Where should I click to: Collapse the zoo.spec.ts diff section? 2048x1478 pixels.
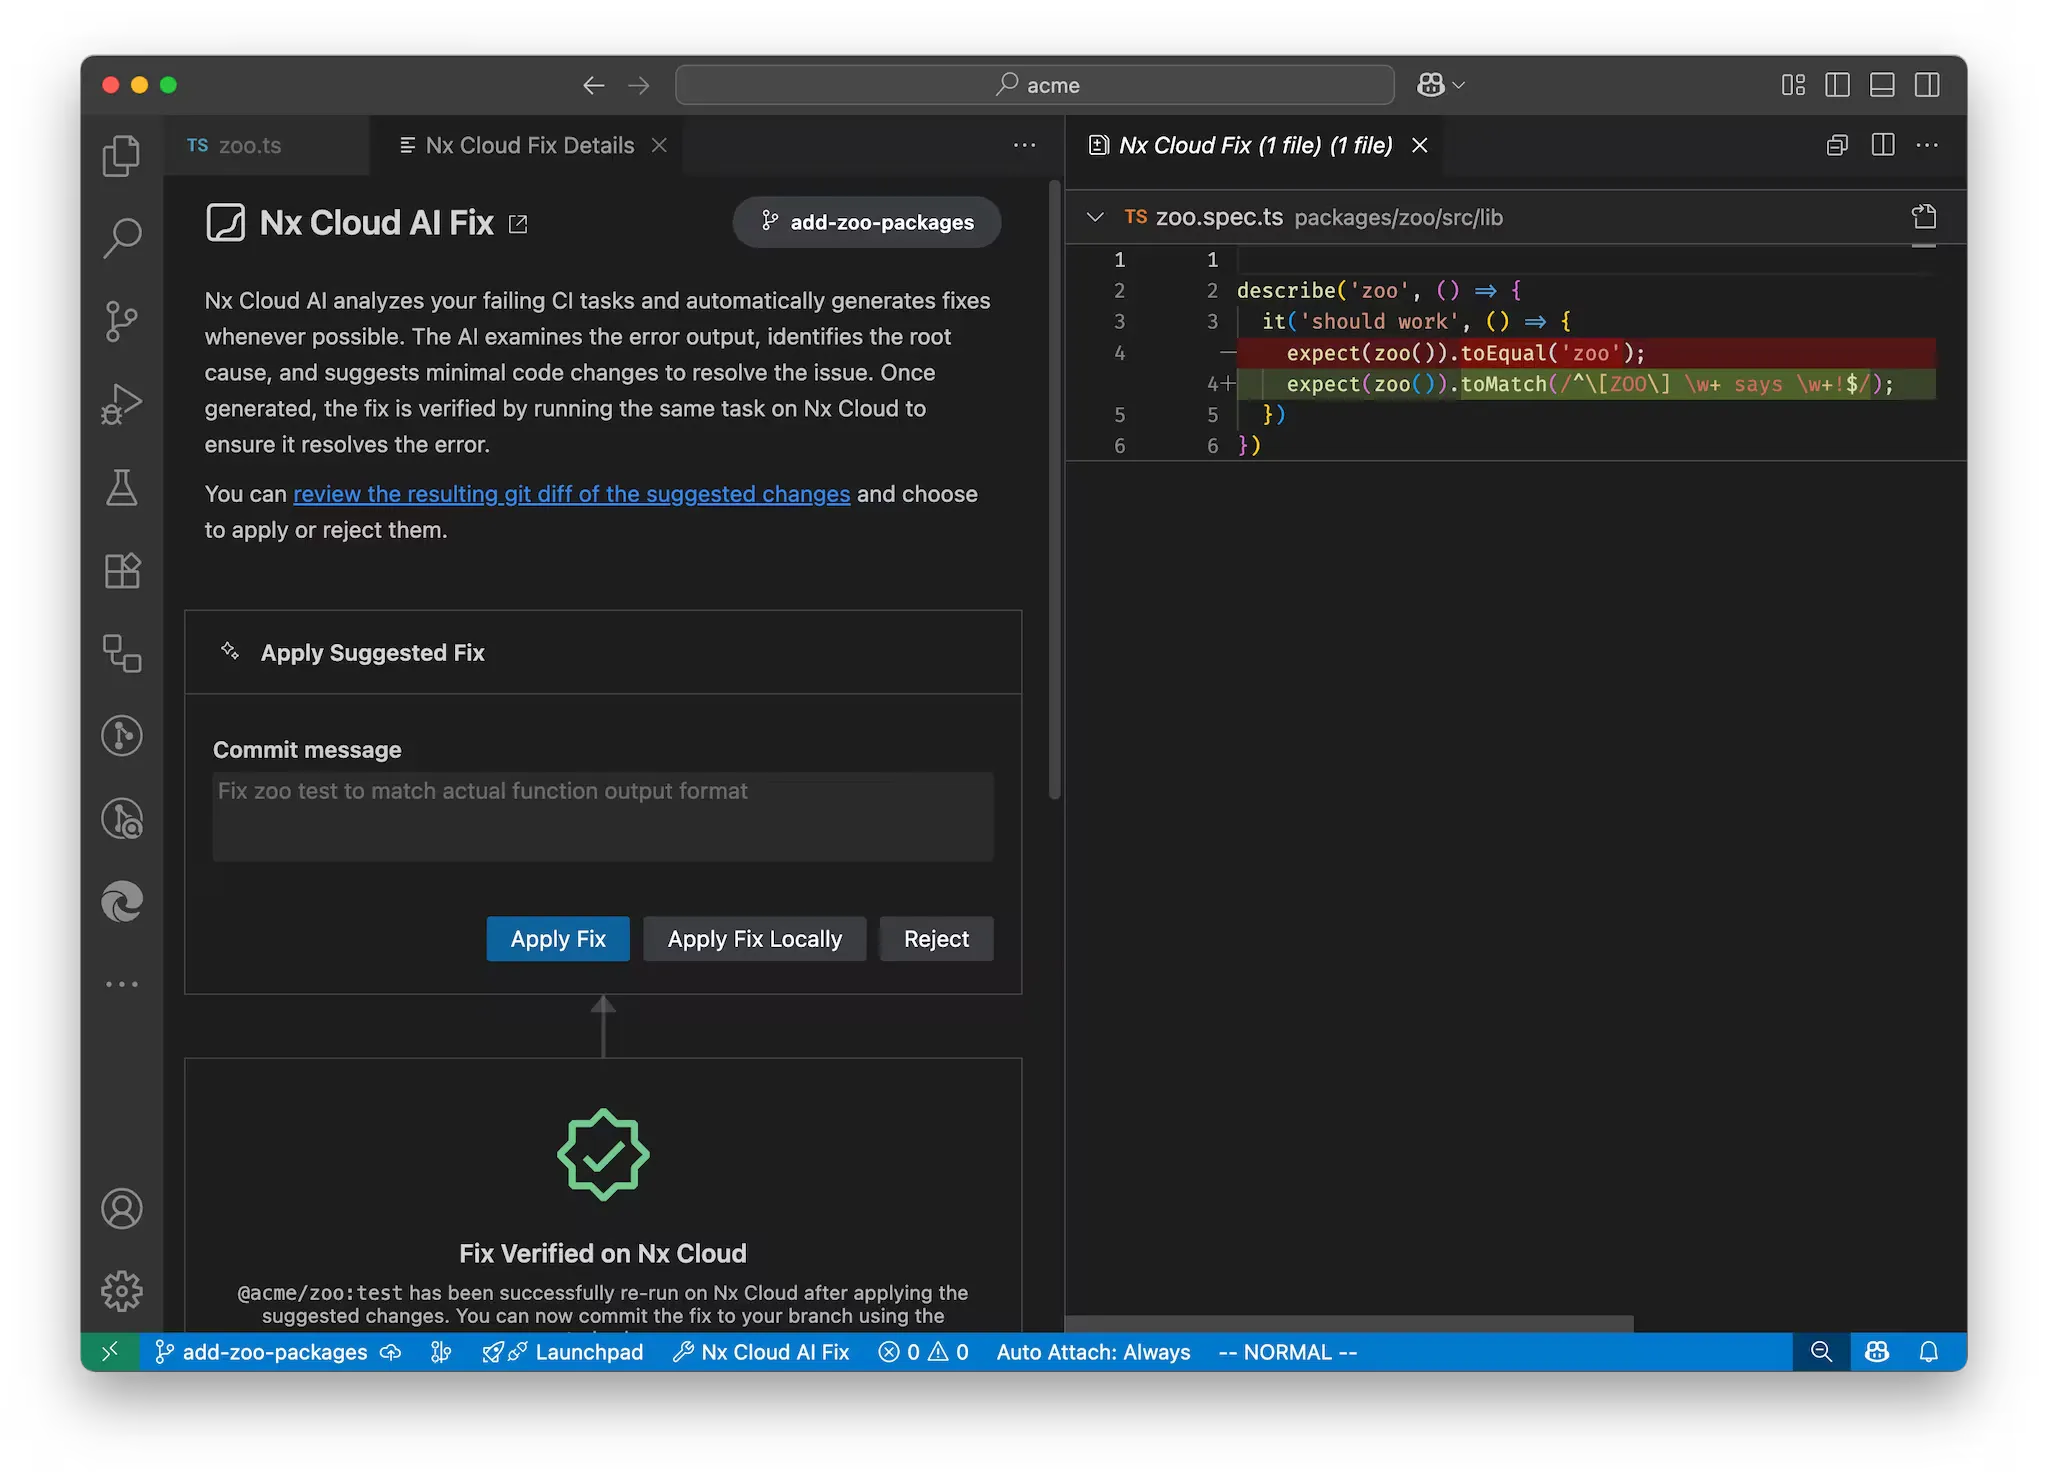[x=1095, y=217]
